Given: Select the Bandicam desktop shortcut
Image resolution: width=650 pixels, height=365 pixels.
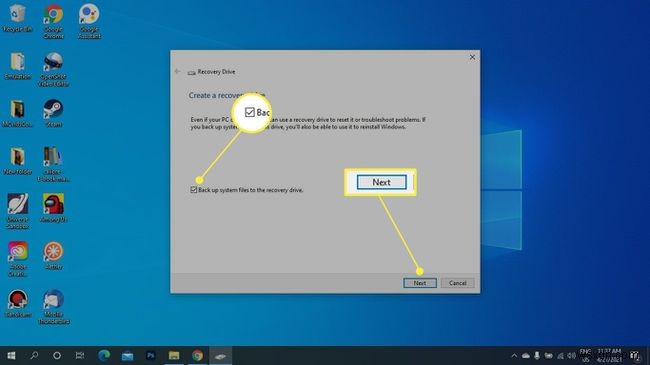Looking at the screenshot, I should click(x=17, y=303).
